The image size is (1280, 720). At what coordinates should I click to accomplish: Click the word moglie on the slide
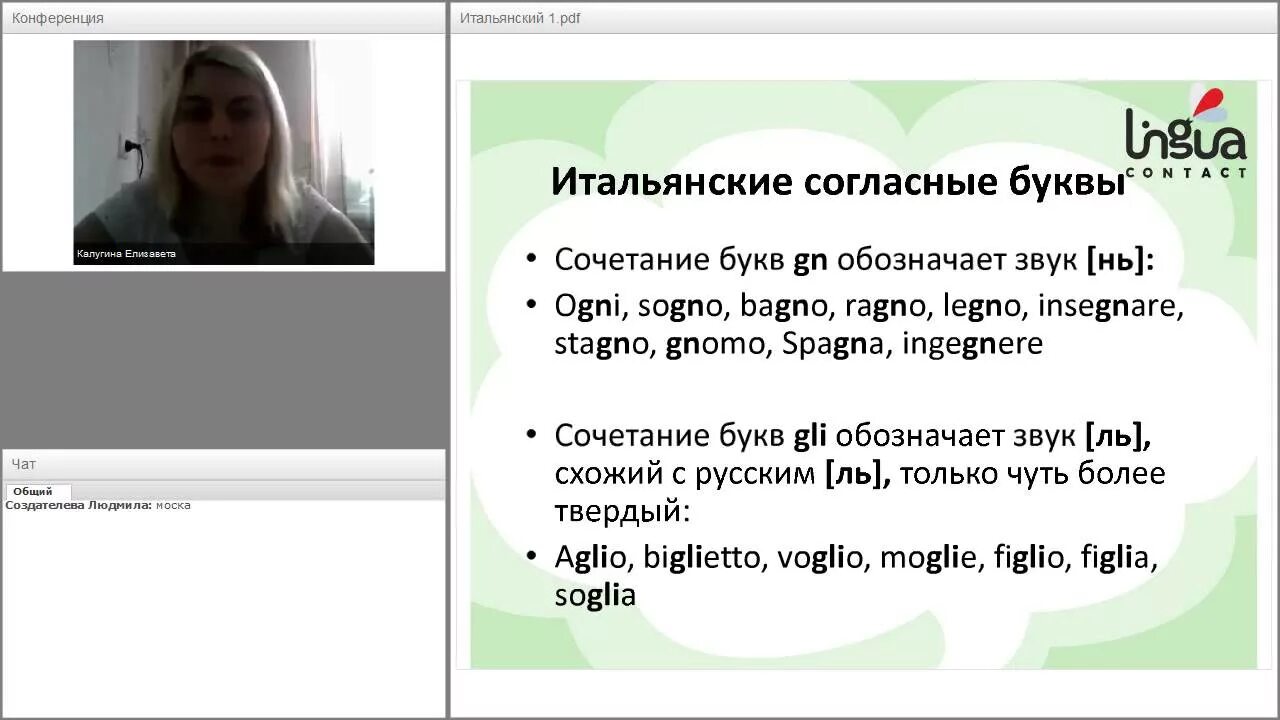click(x=928, y=558)
